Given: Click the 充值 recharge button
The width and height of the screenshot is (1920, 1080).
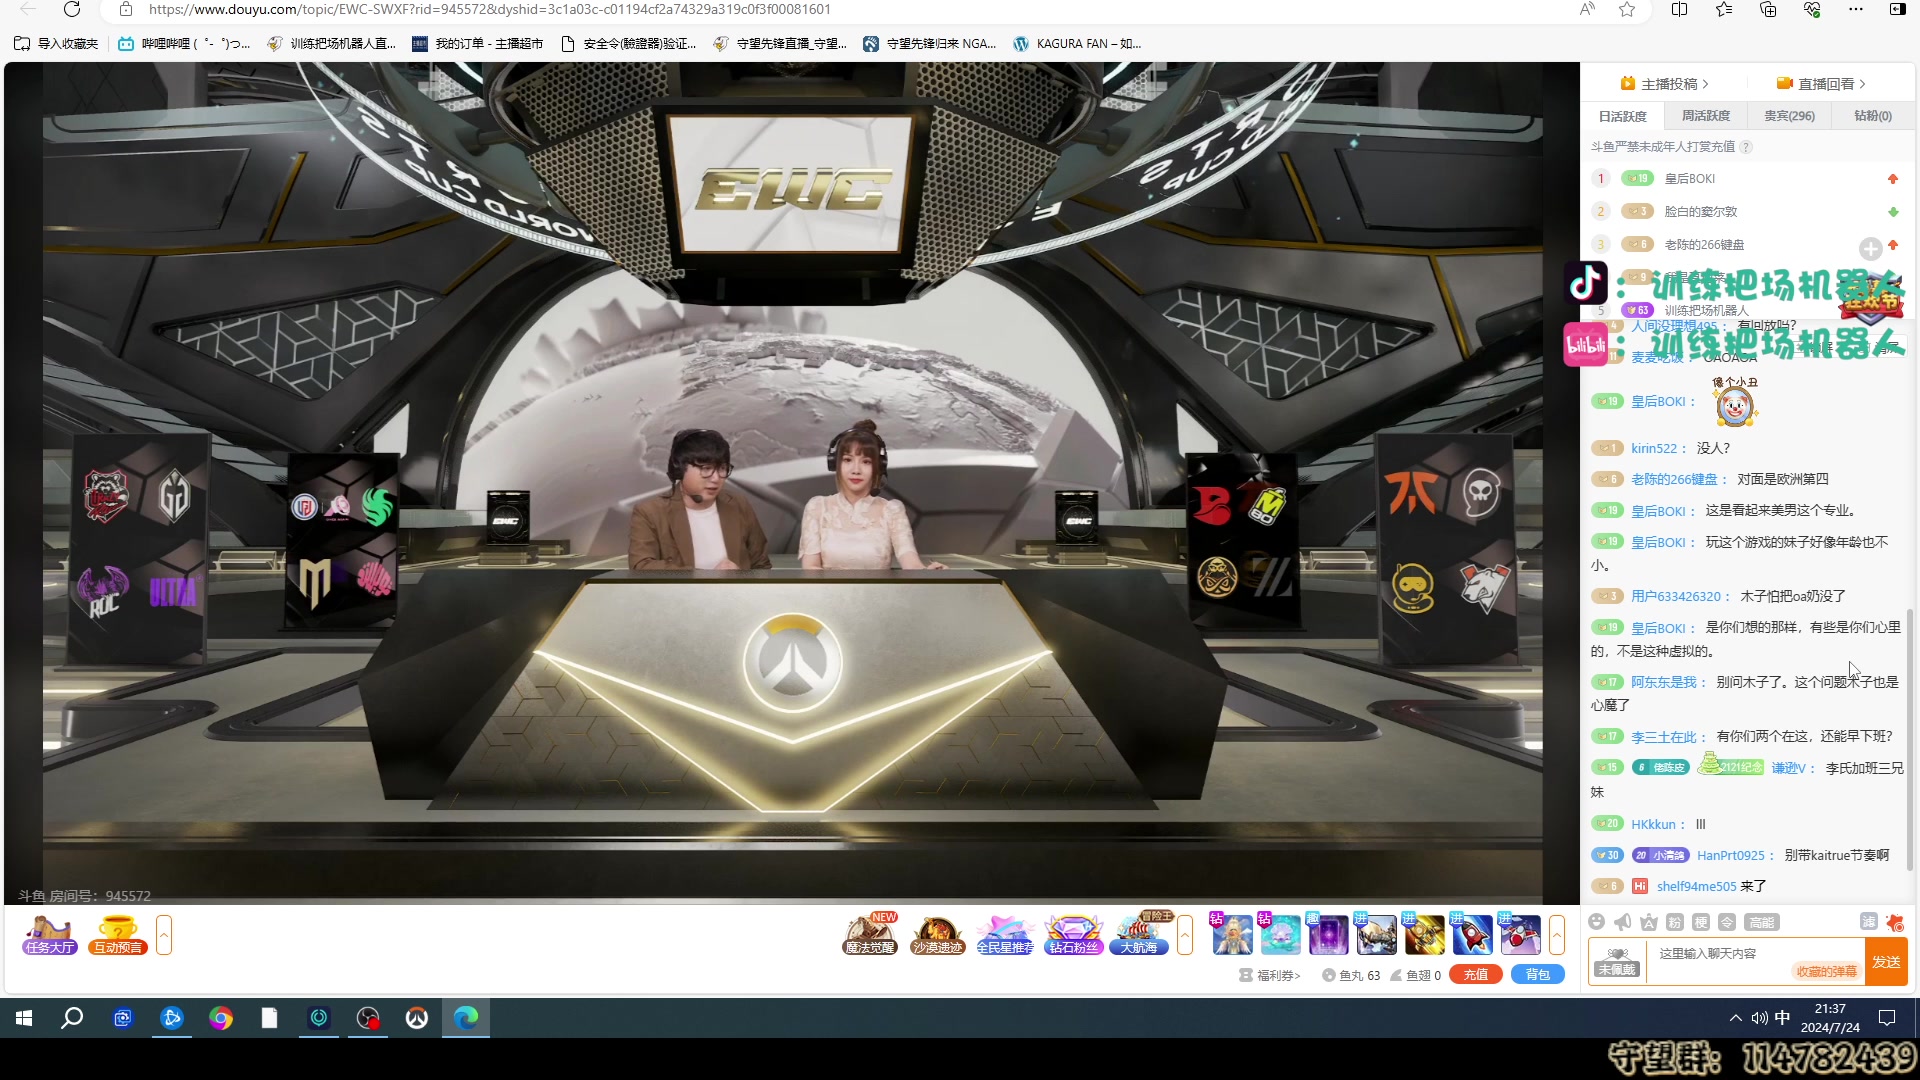Looking at the screenshot, I should tap(1476, 975).
